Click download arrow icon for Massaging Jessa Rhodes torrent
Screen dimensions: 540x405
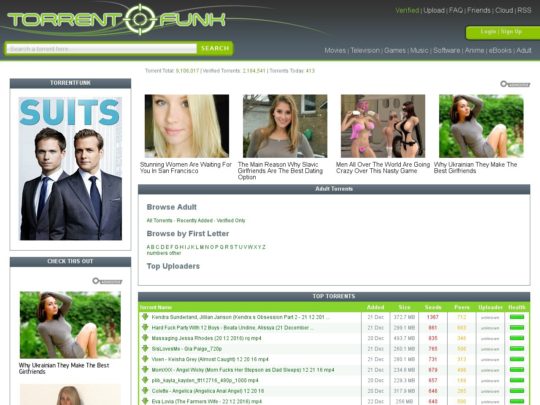point(145,338)
